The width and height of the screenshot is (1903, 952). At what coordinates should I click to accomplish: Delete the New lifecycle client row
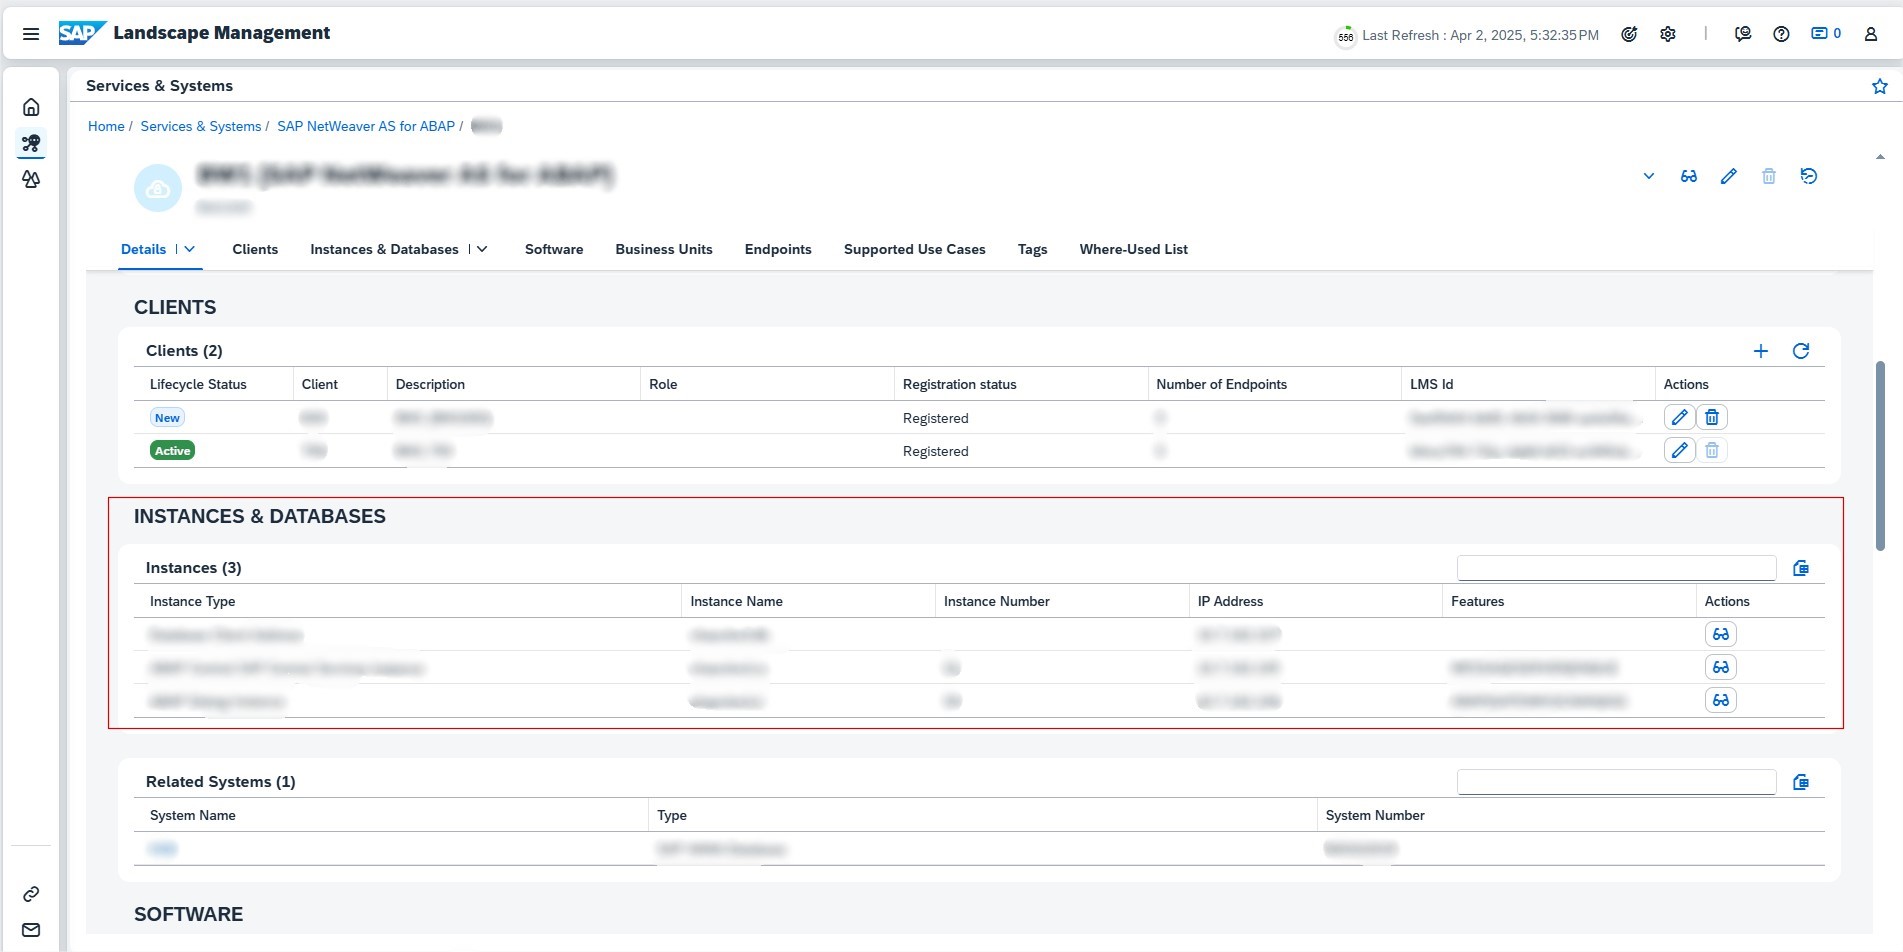[1712, 417]
